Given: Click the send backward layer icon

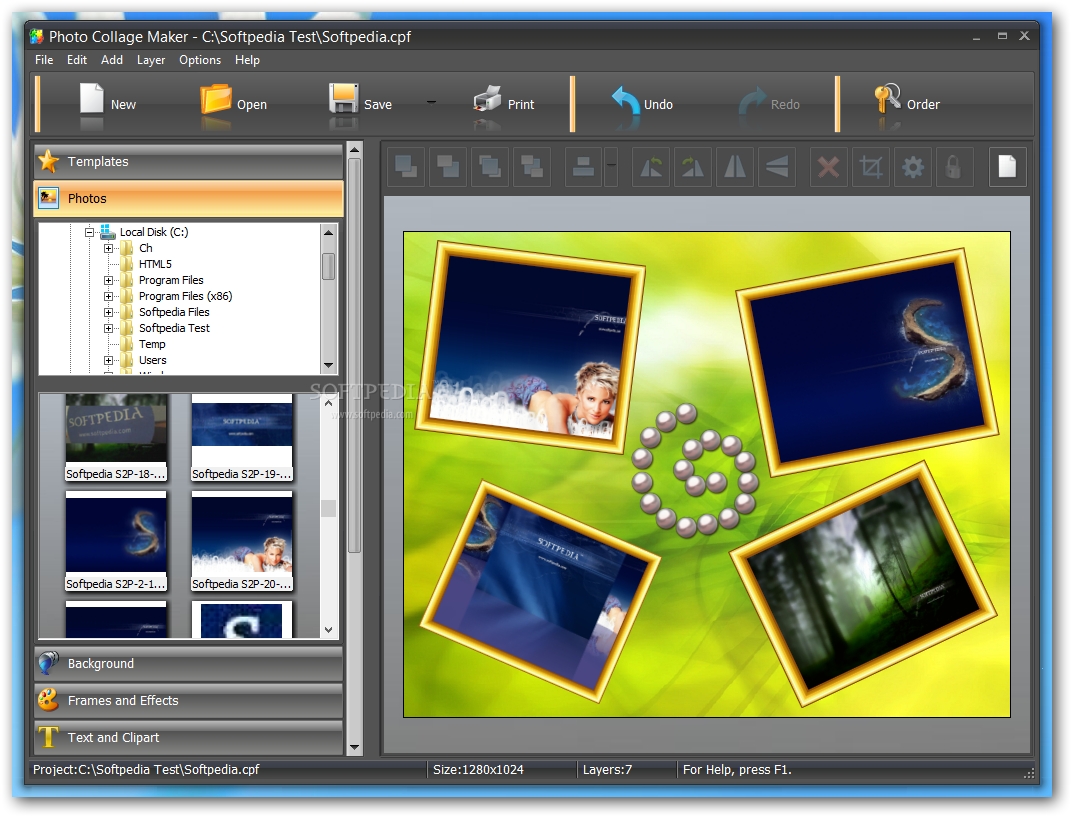Looking at the screenshot, I should [531, 167].
